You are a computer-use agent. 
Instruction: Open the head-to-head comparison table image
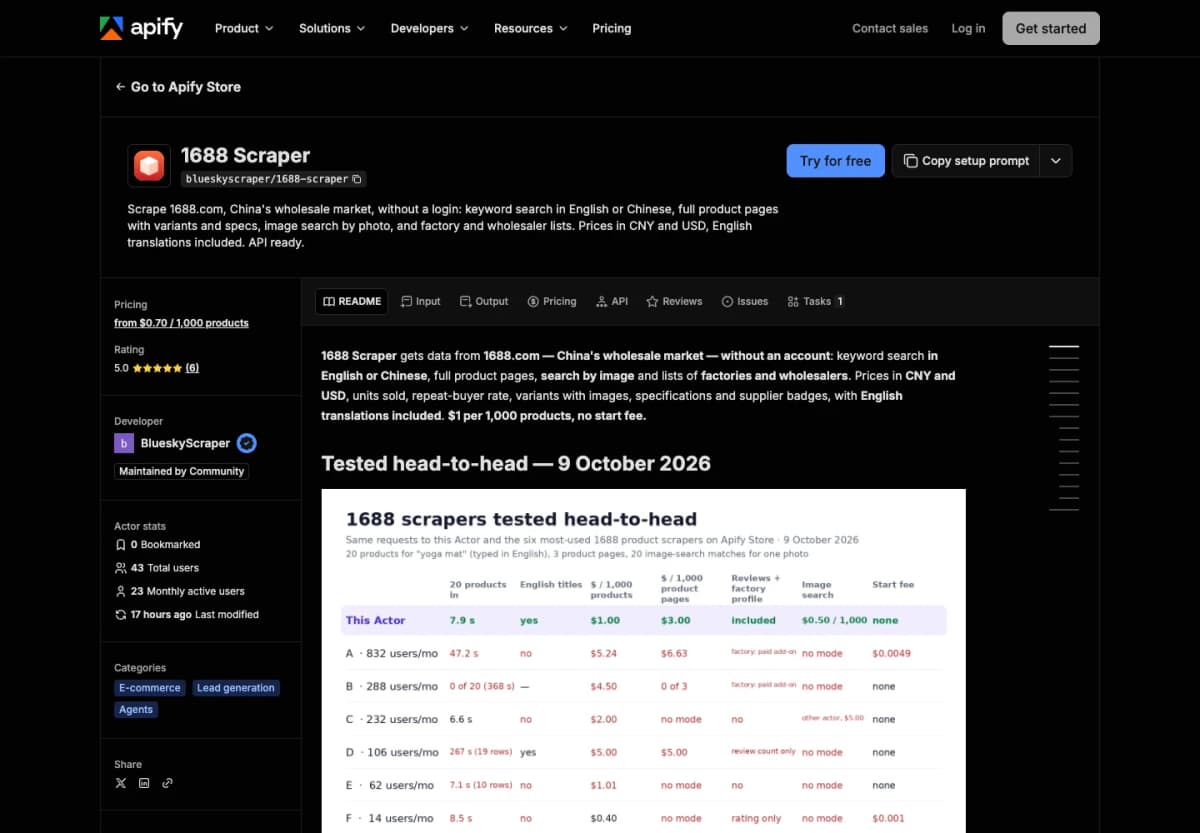point(643,661)
